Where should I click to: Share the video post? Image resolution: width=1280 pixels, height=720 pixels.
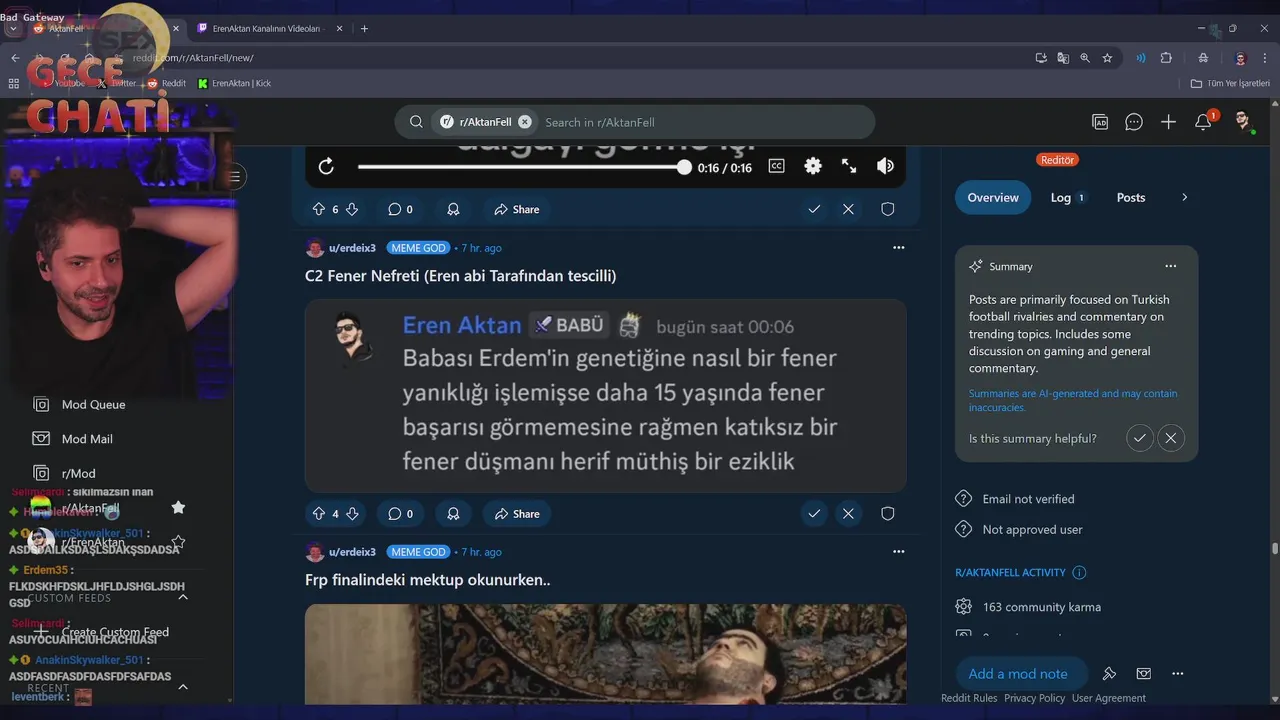[516, 209]
